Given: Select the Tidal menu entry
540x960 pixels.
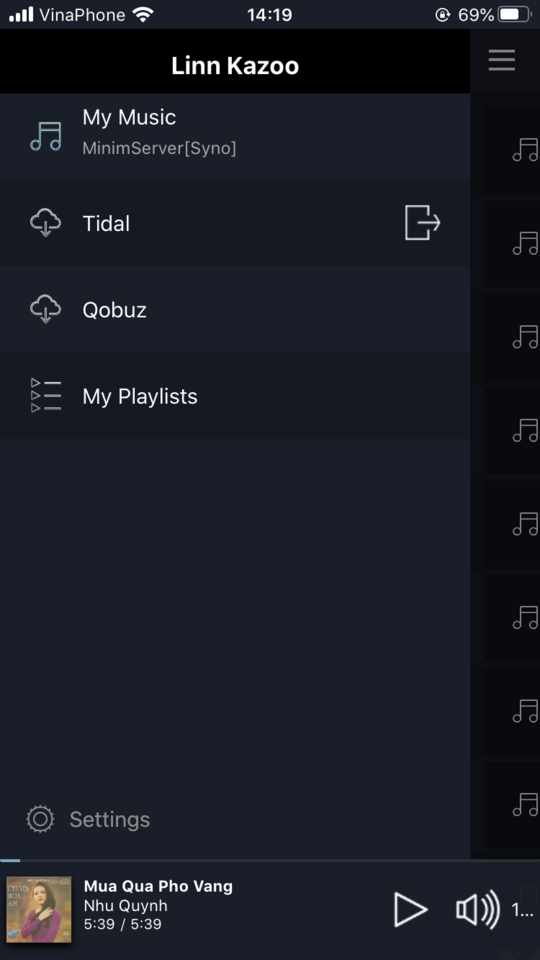Looking at the screenshot, I should tap(235, 223).
